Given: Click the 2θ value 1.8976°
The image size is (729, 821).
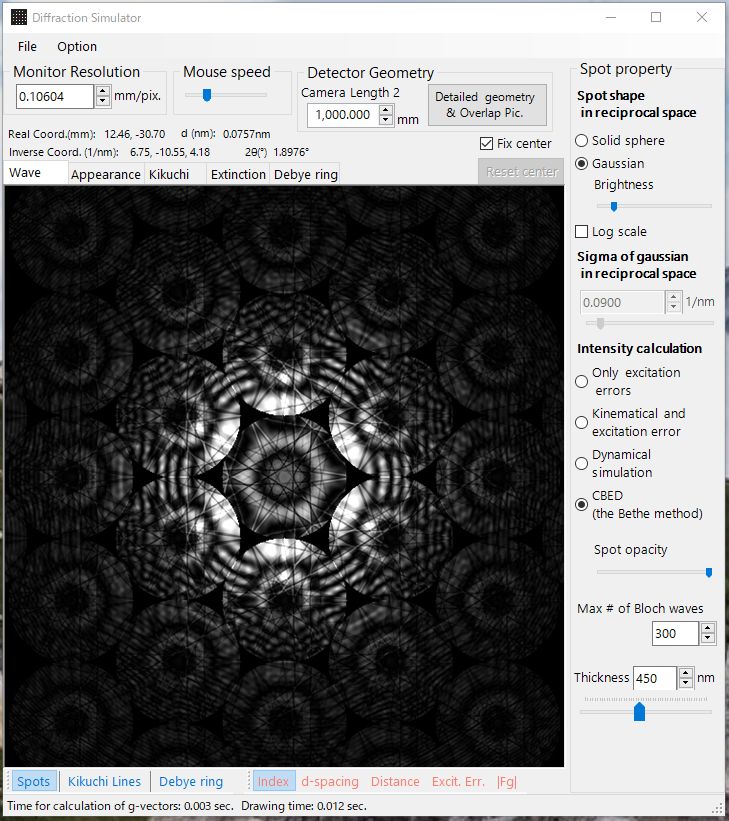Looking at the screenshot, I should 291,152.
